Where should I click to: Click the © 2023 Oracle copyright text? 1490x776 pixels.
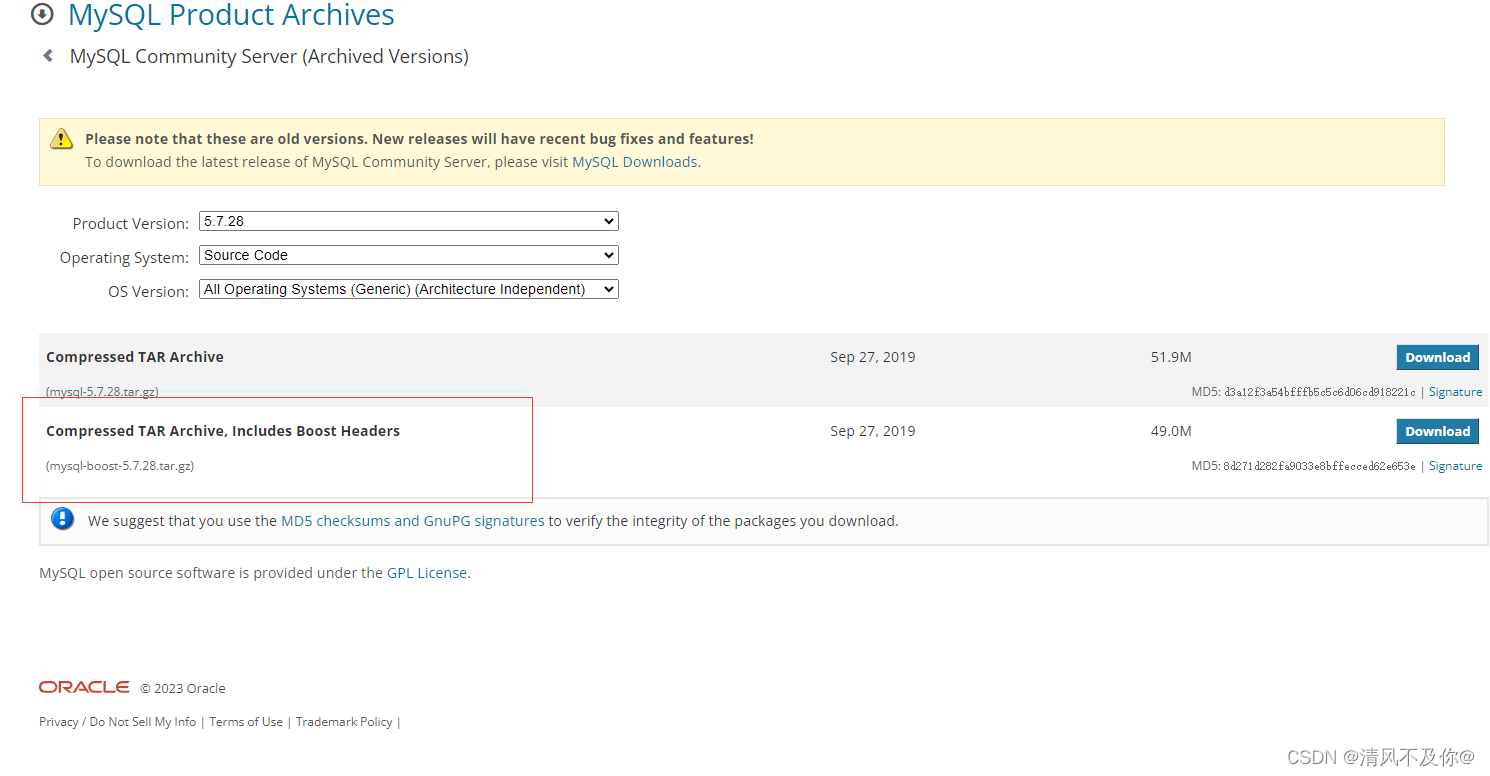(x=183, y=688)
